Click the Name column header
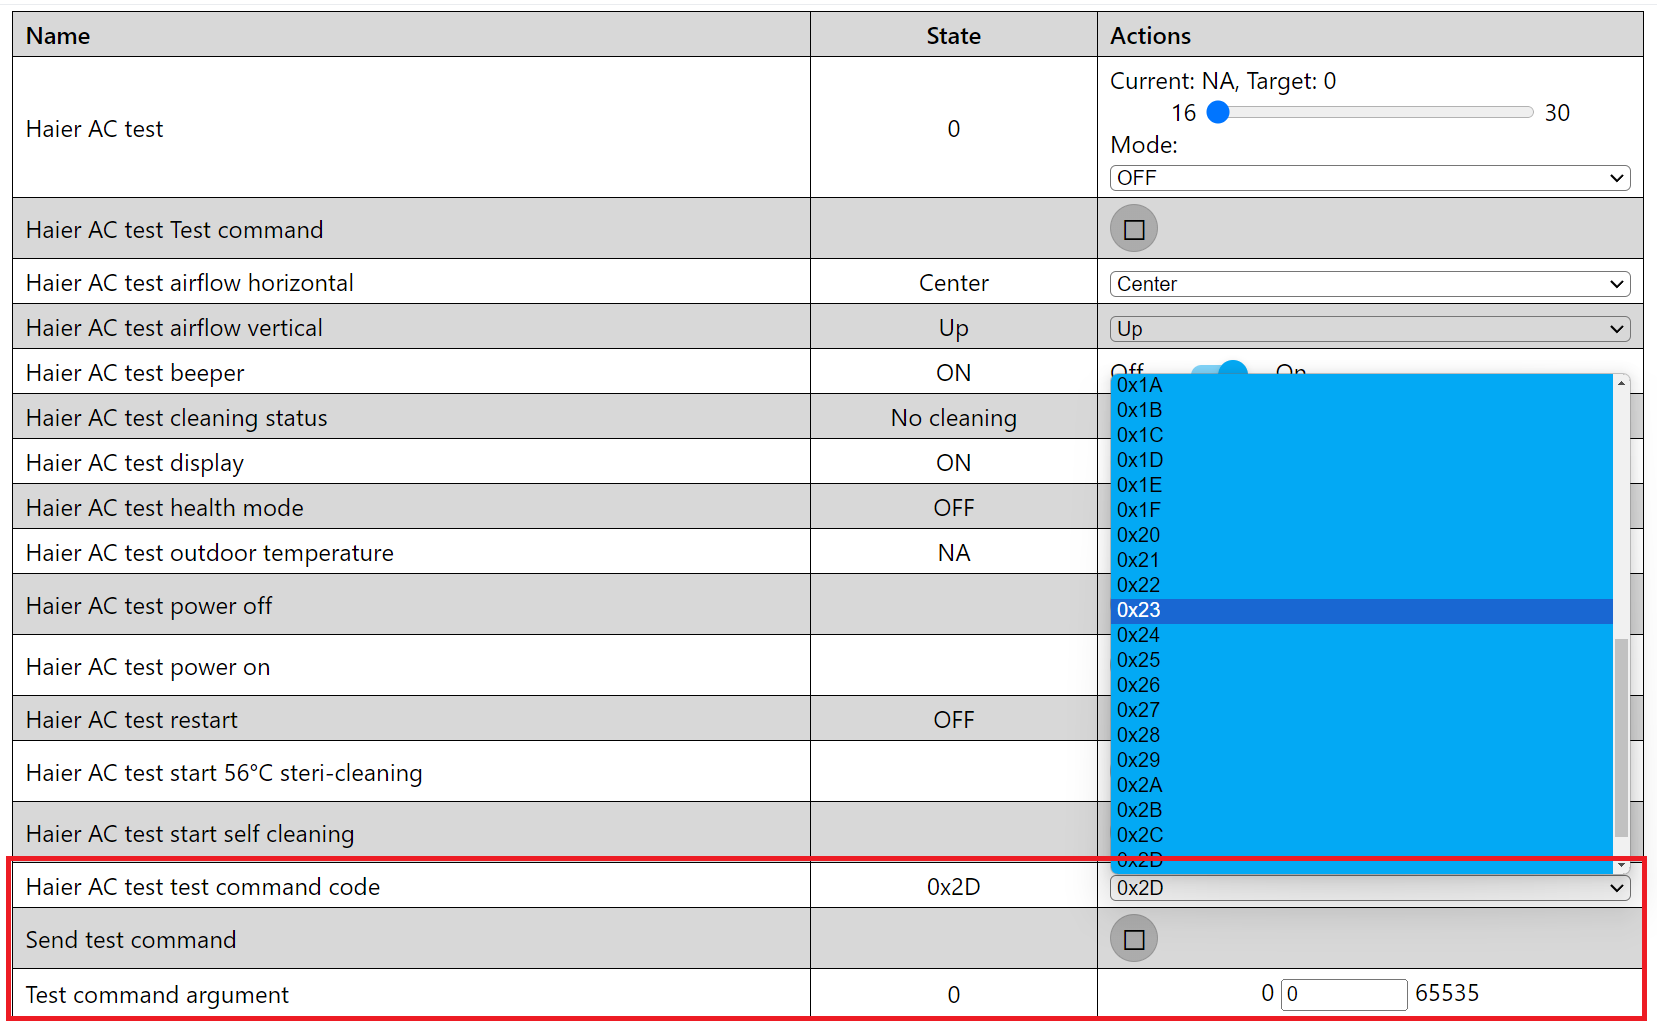Screen dimensions: 1657x1026 click(x=58, y=36)
